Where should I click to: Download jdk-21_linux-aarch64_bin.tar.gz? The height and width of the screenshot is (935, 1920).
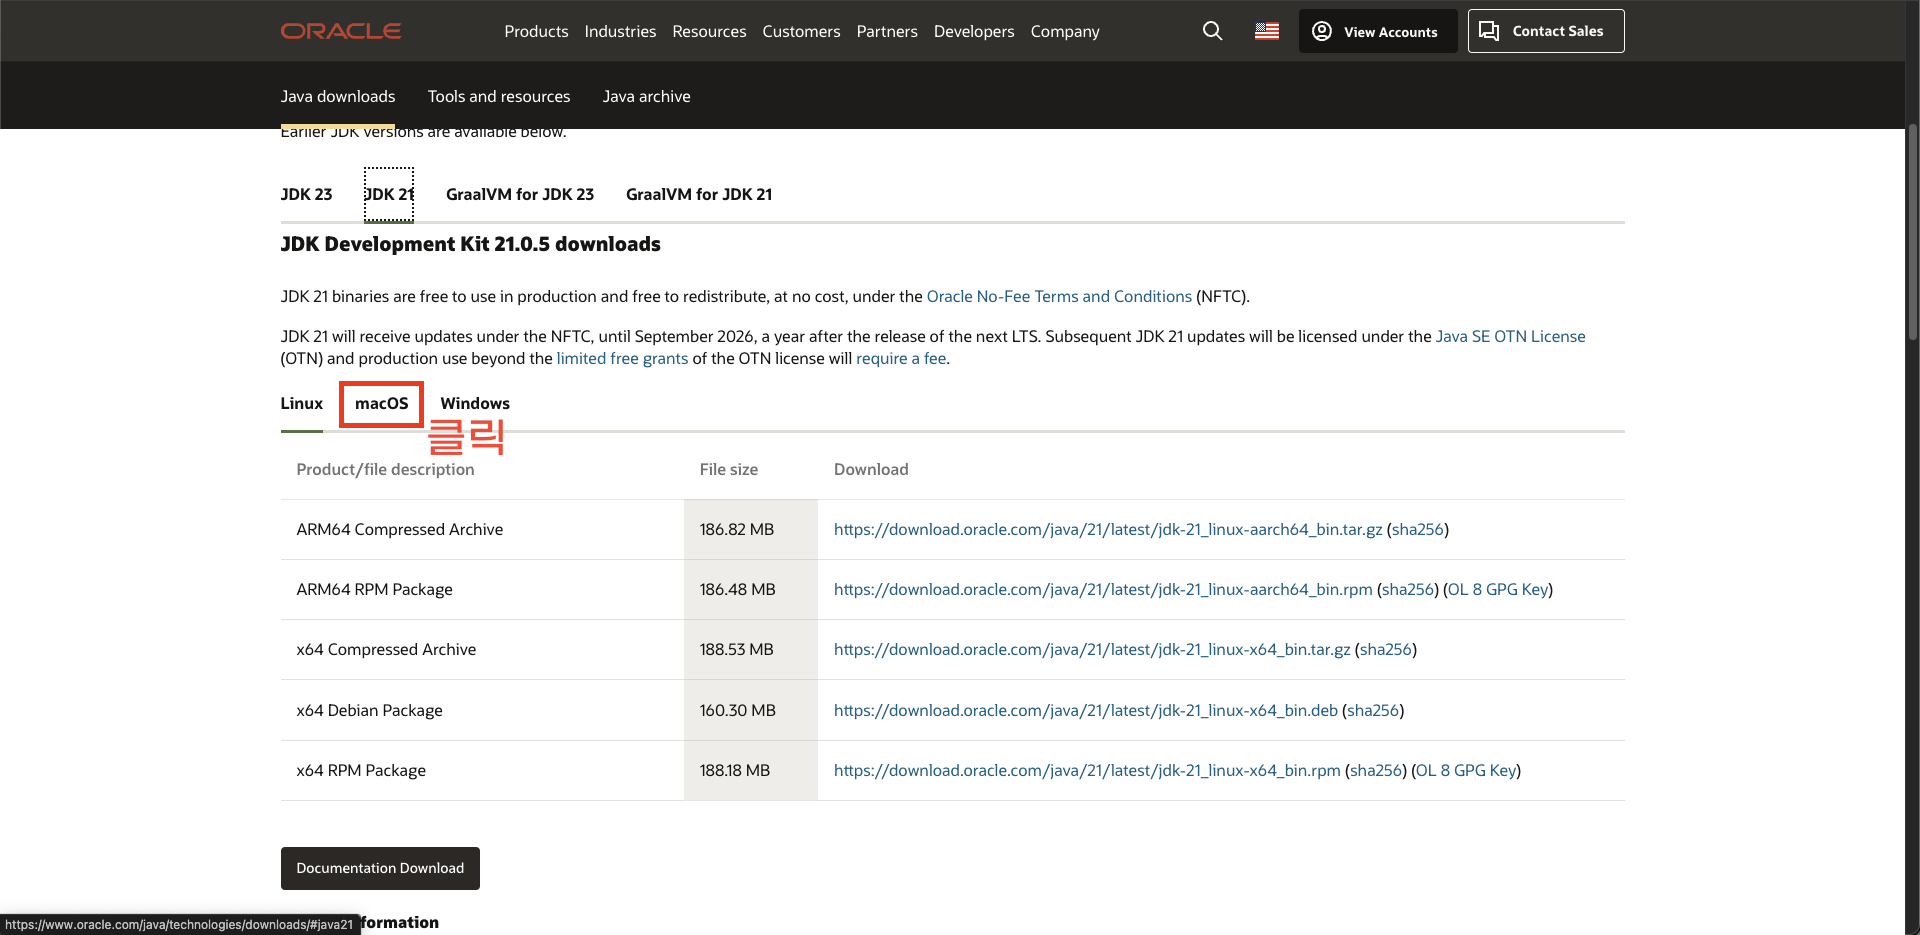[1108, 529]
